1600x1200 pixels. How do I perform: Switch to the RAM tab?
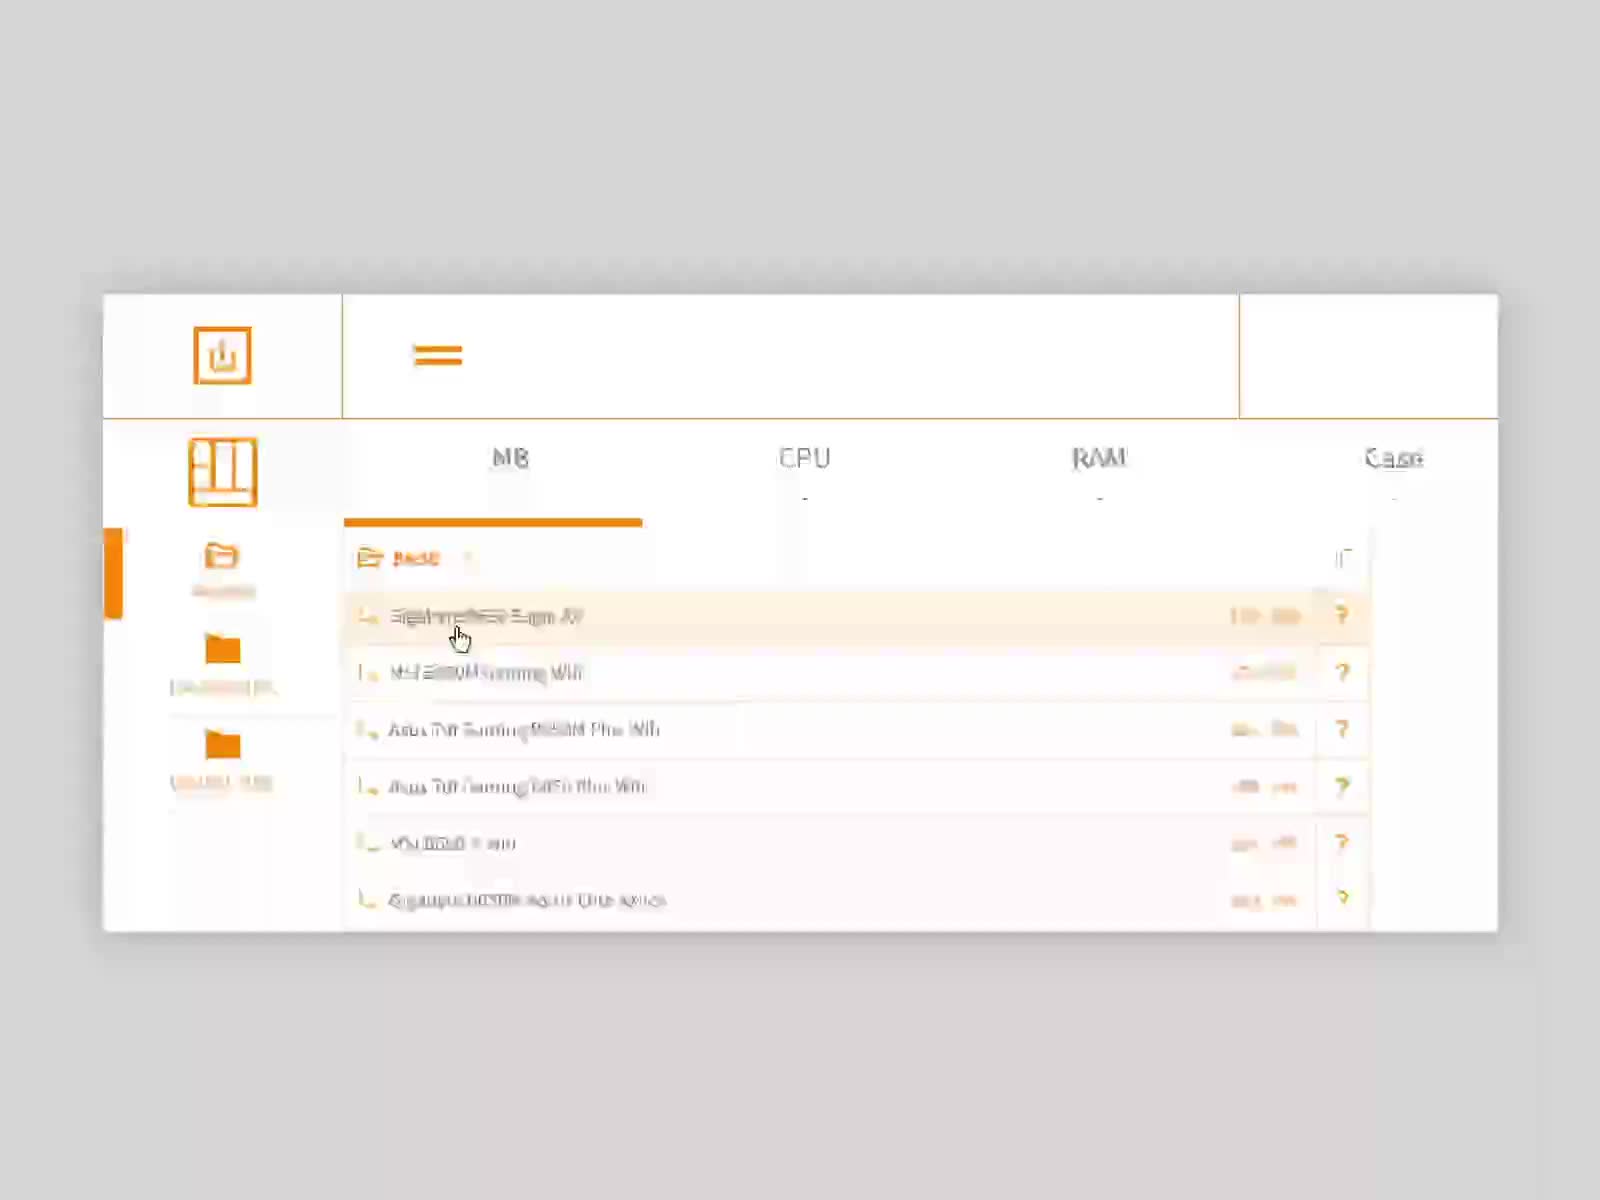coord(1099,459)
